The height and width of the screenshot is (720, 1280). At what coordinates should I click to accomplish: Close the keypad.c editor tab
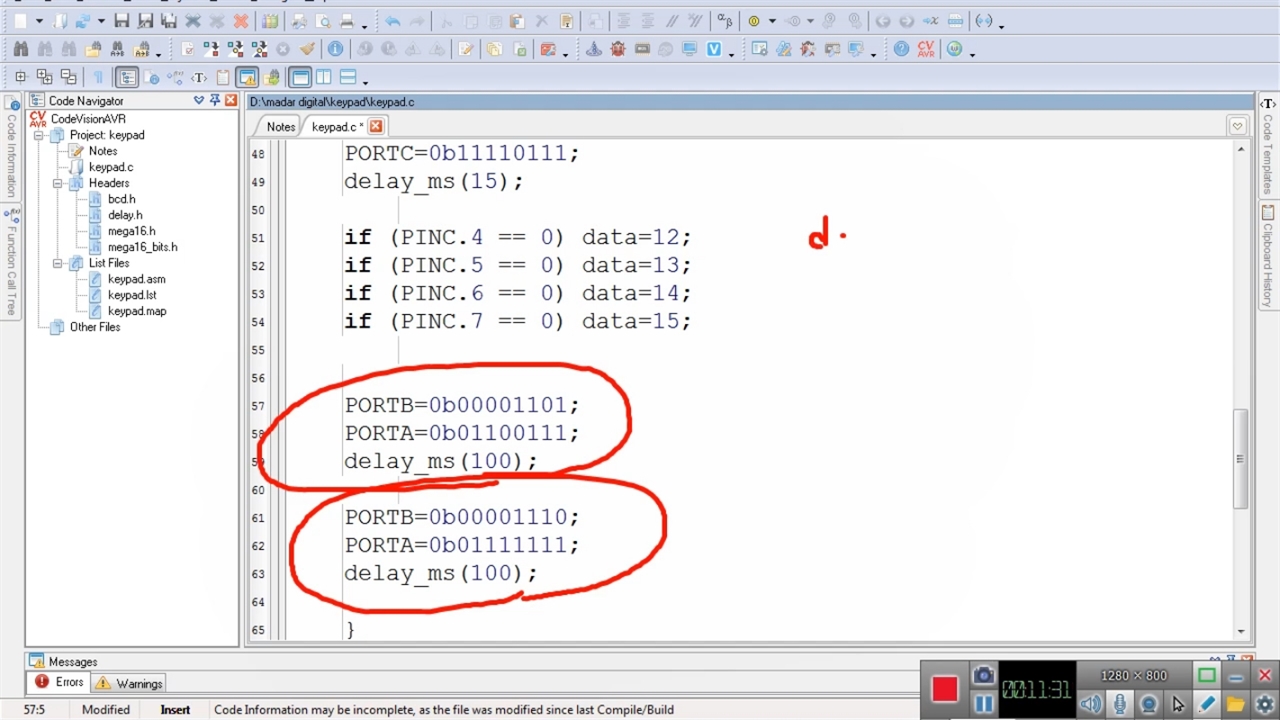point(376,126)
